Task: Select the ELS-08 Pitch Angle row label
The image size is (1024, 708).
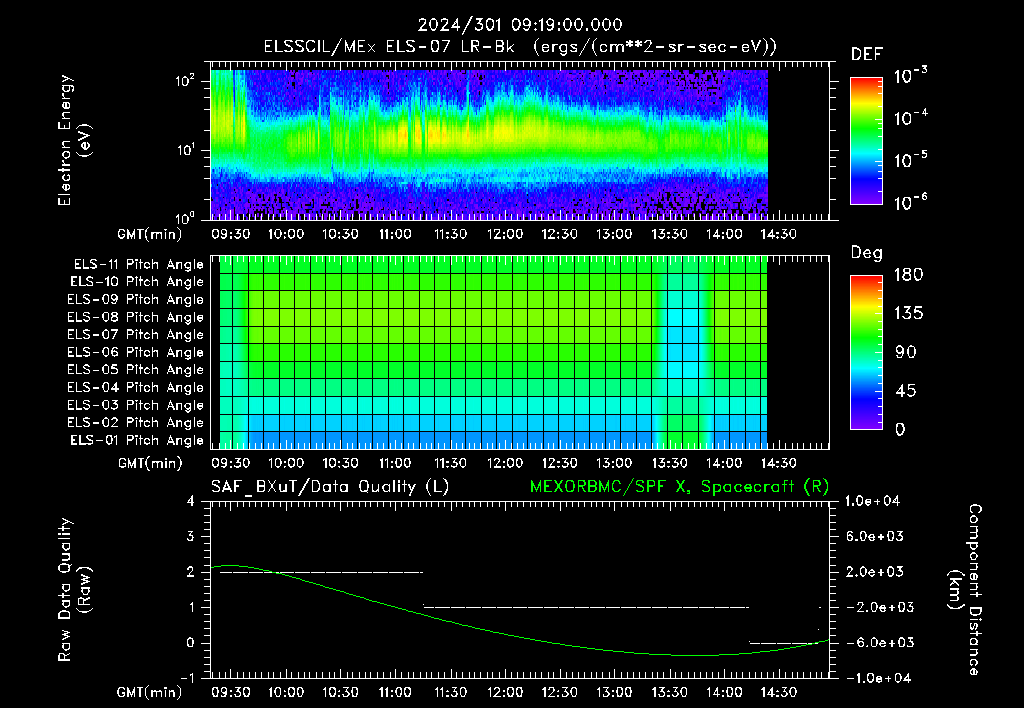Action: coord(136,317)
